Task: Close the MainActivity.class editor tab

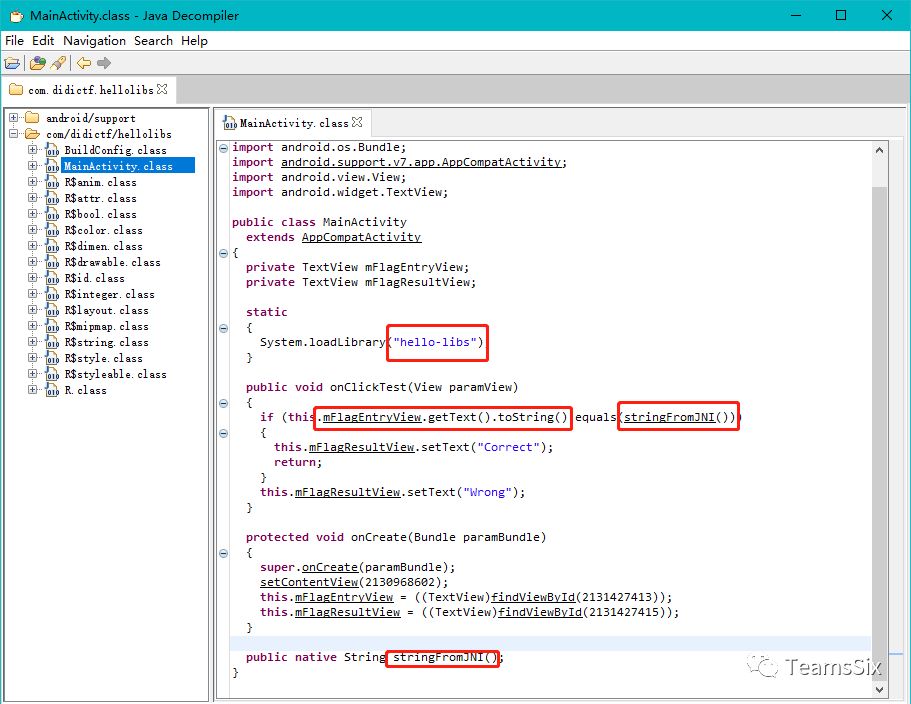Action: [357, 123]
